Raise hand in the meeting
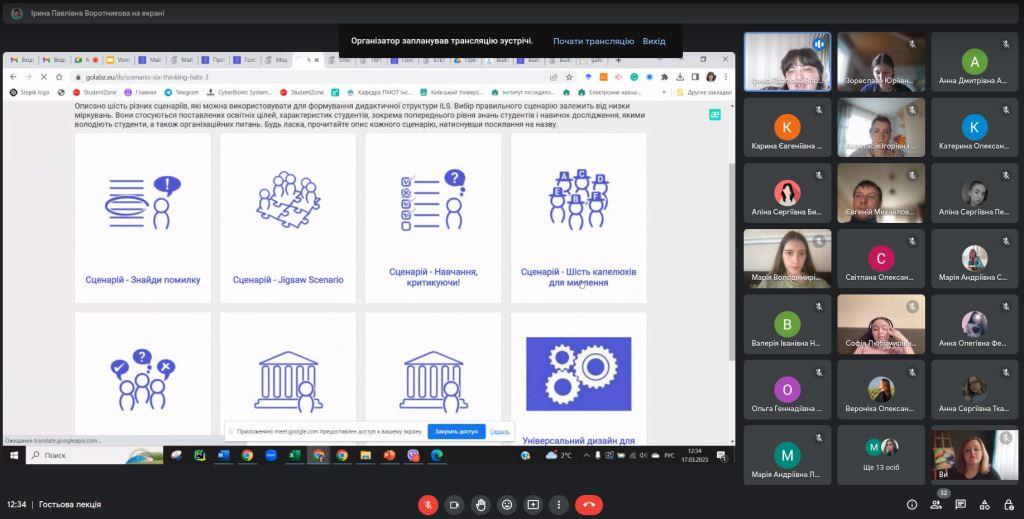Image resolution: width=1024 pixels, height=519 pixels. (x=481, y=505)
